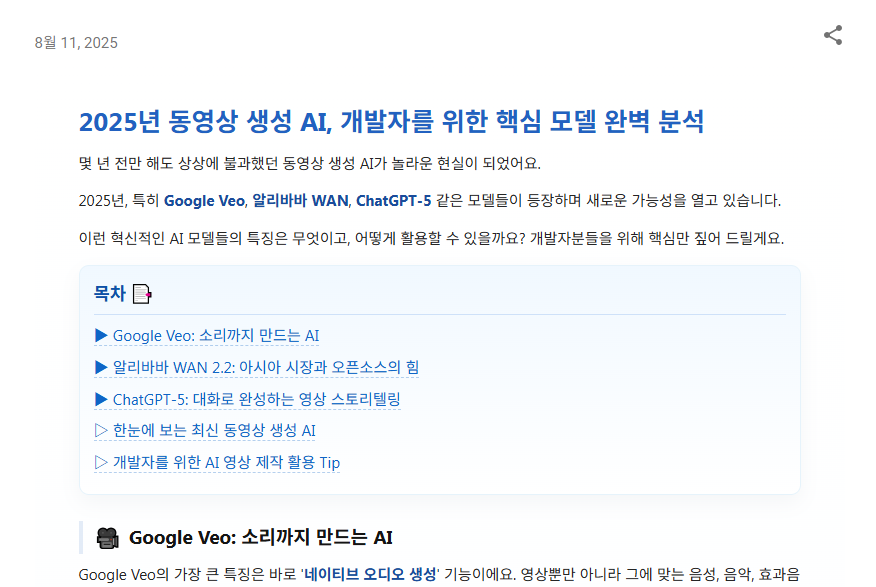Click the bold '네이티브 오디오 생성' text
876x587 pixels.
pos(371,574)
